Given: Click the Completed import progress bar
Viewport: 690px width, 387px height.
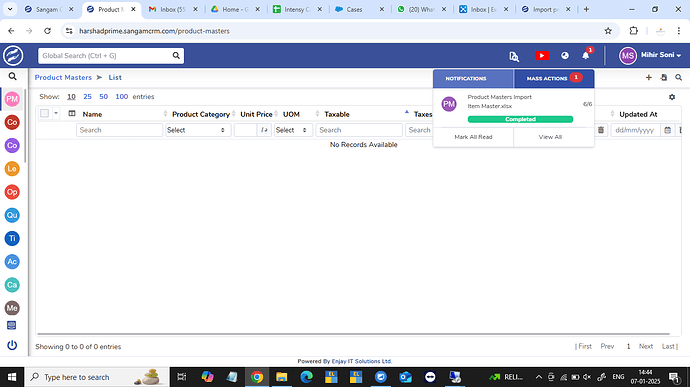Looking at the screenshot, I should (520, 119).
